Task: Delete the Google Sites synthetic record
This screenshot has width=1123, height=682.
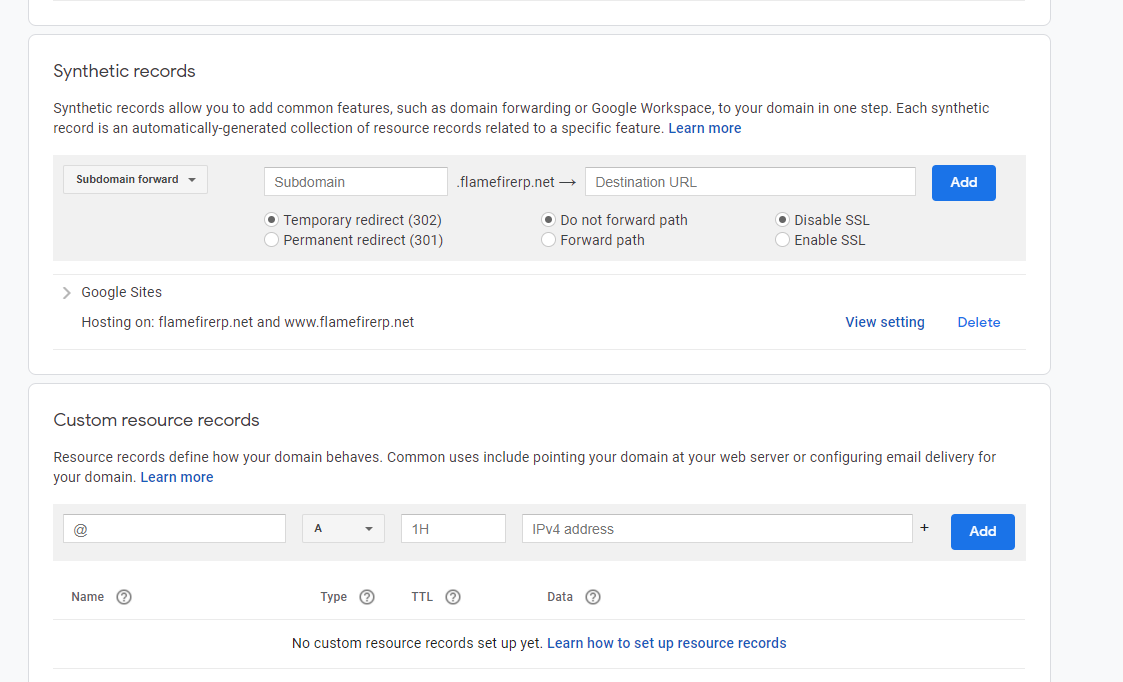Action: (x=978, y=322)
